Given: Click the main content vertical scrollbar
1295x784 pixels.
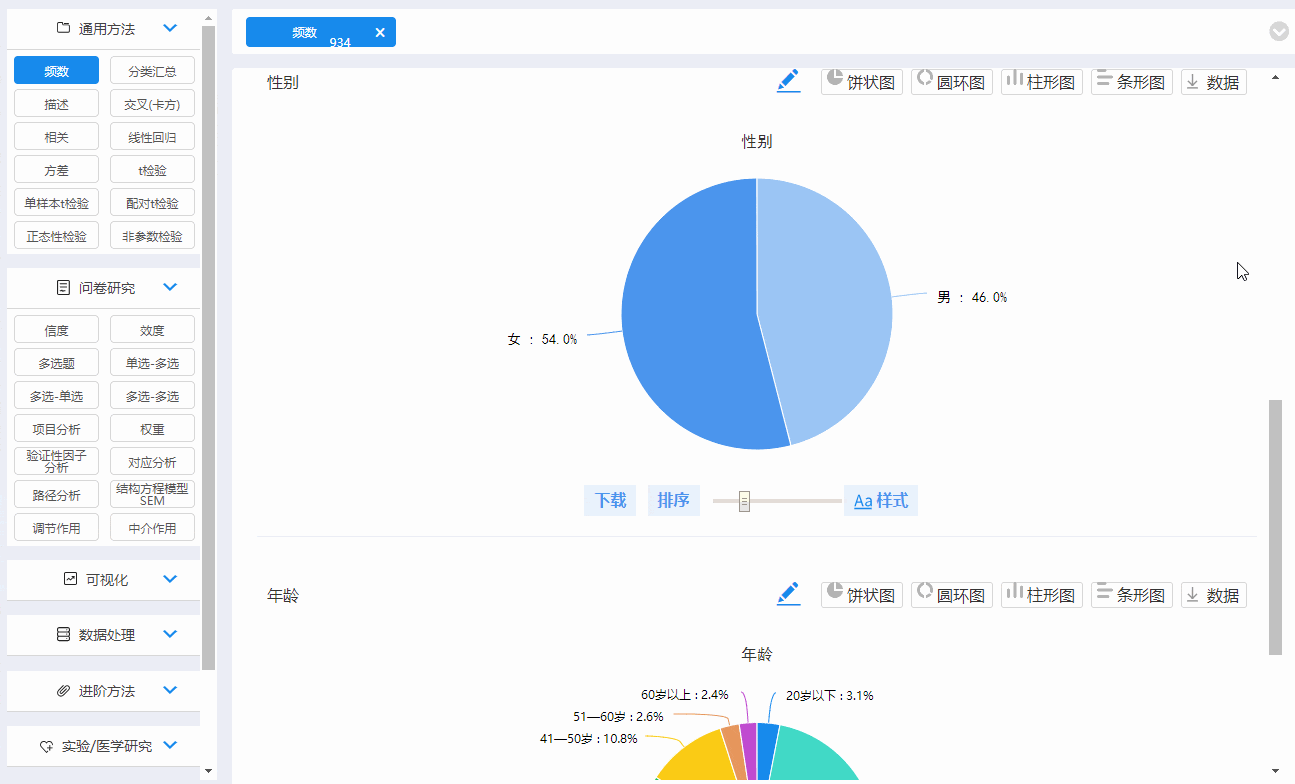Looking at the screenshot, I should pos(1275,527).
